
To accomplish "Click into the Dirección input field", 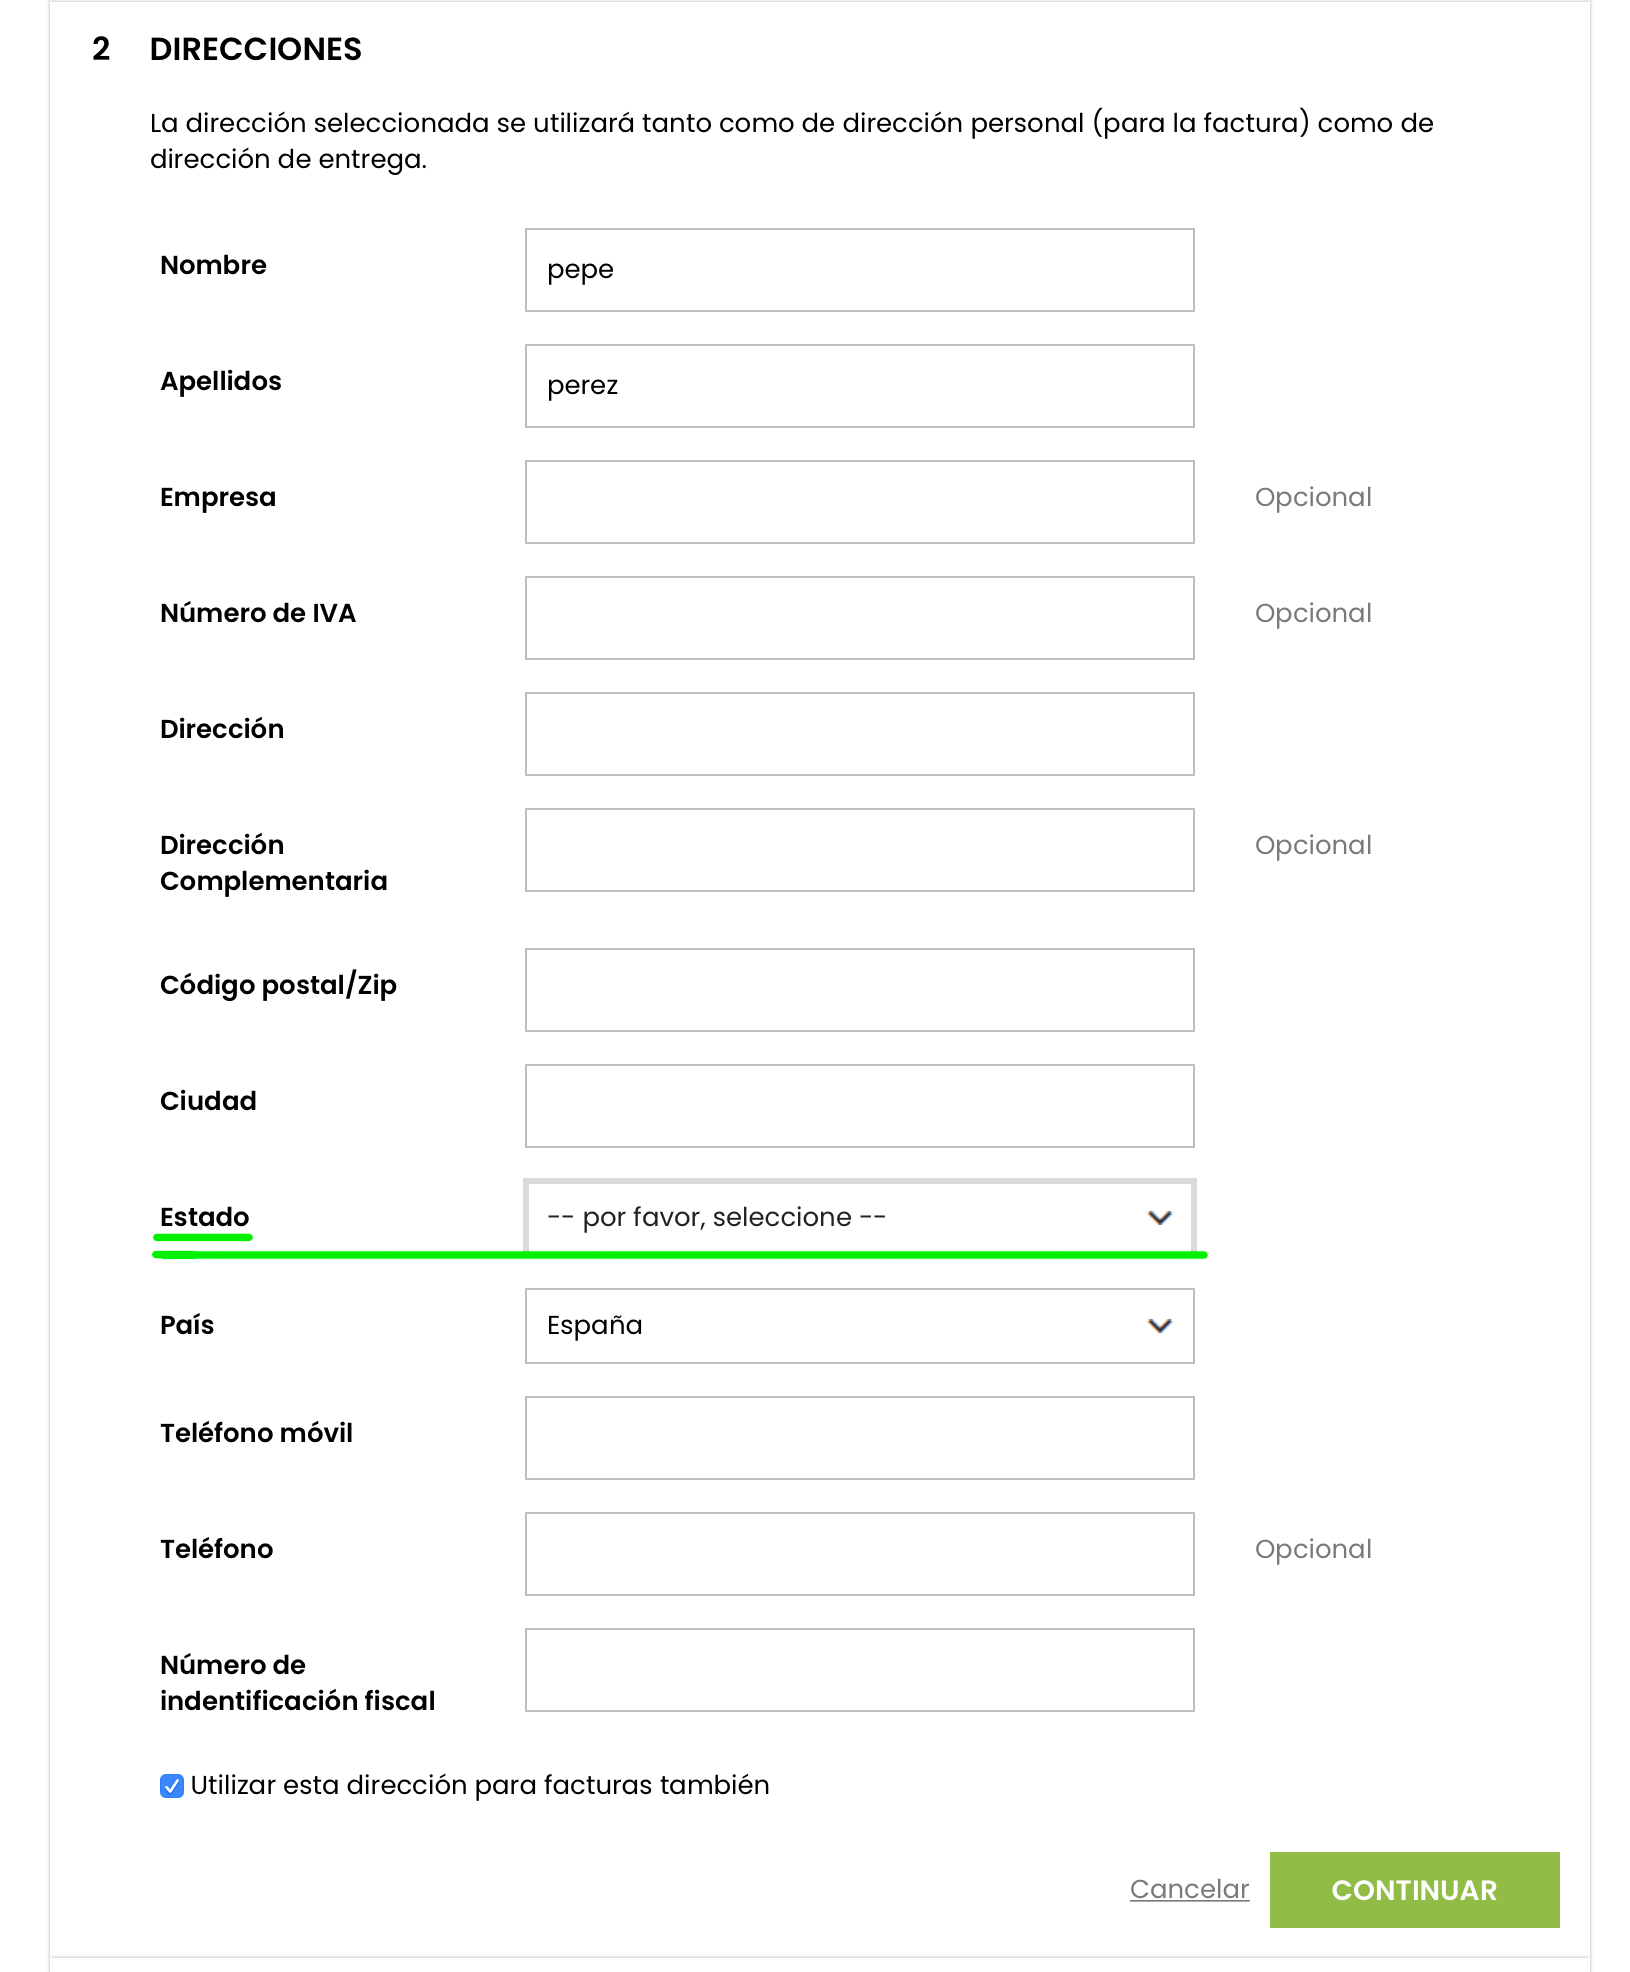I will pyautogui.click(x=860, y=734).
